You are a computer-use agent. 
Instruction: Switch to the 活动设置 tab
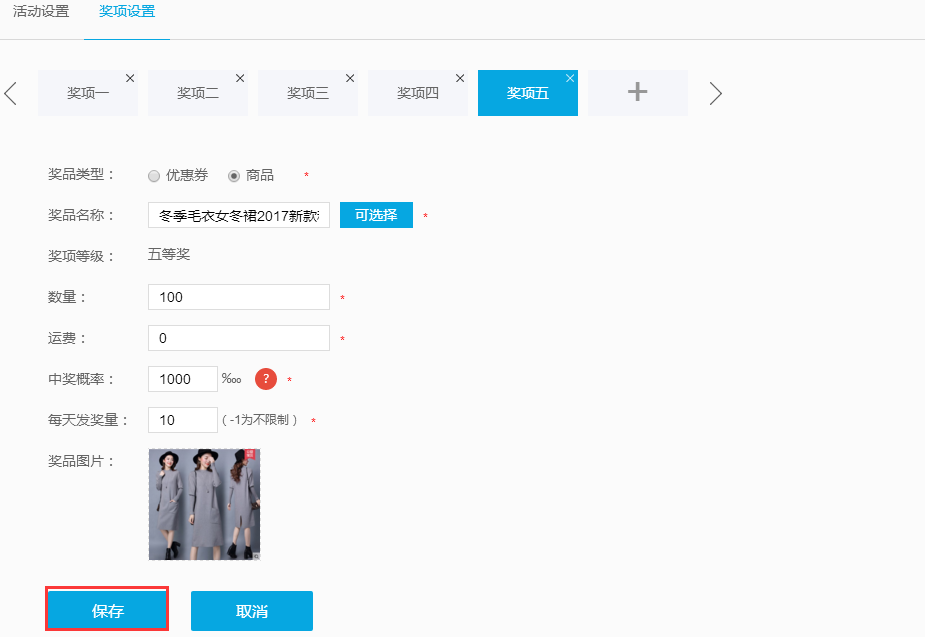pos(41,11)
